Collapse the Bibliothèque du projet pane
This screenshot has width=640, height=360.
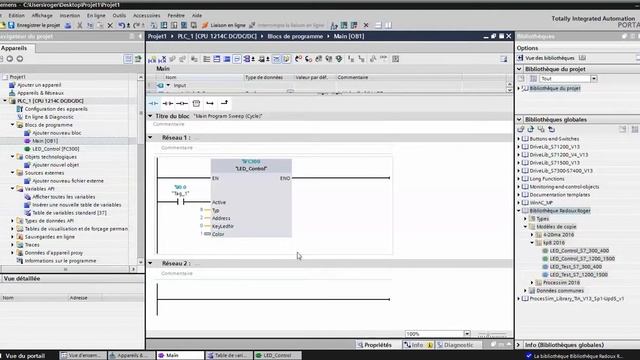(x=520, y=69)
